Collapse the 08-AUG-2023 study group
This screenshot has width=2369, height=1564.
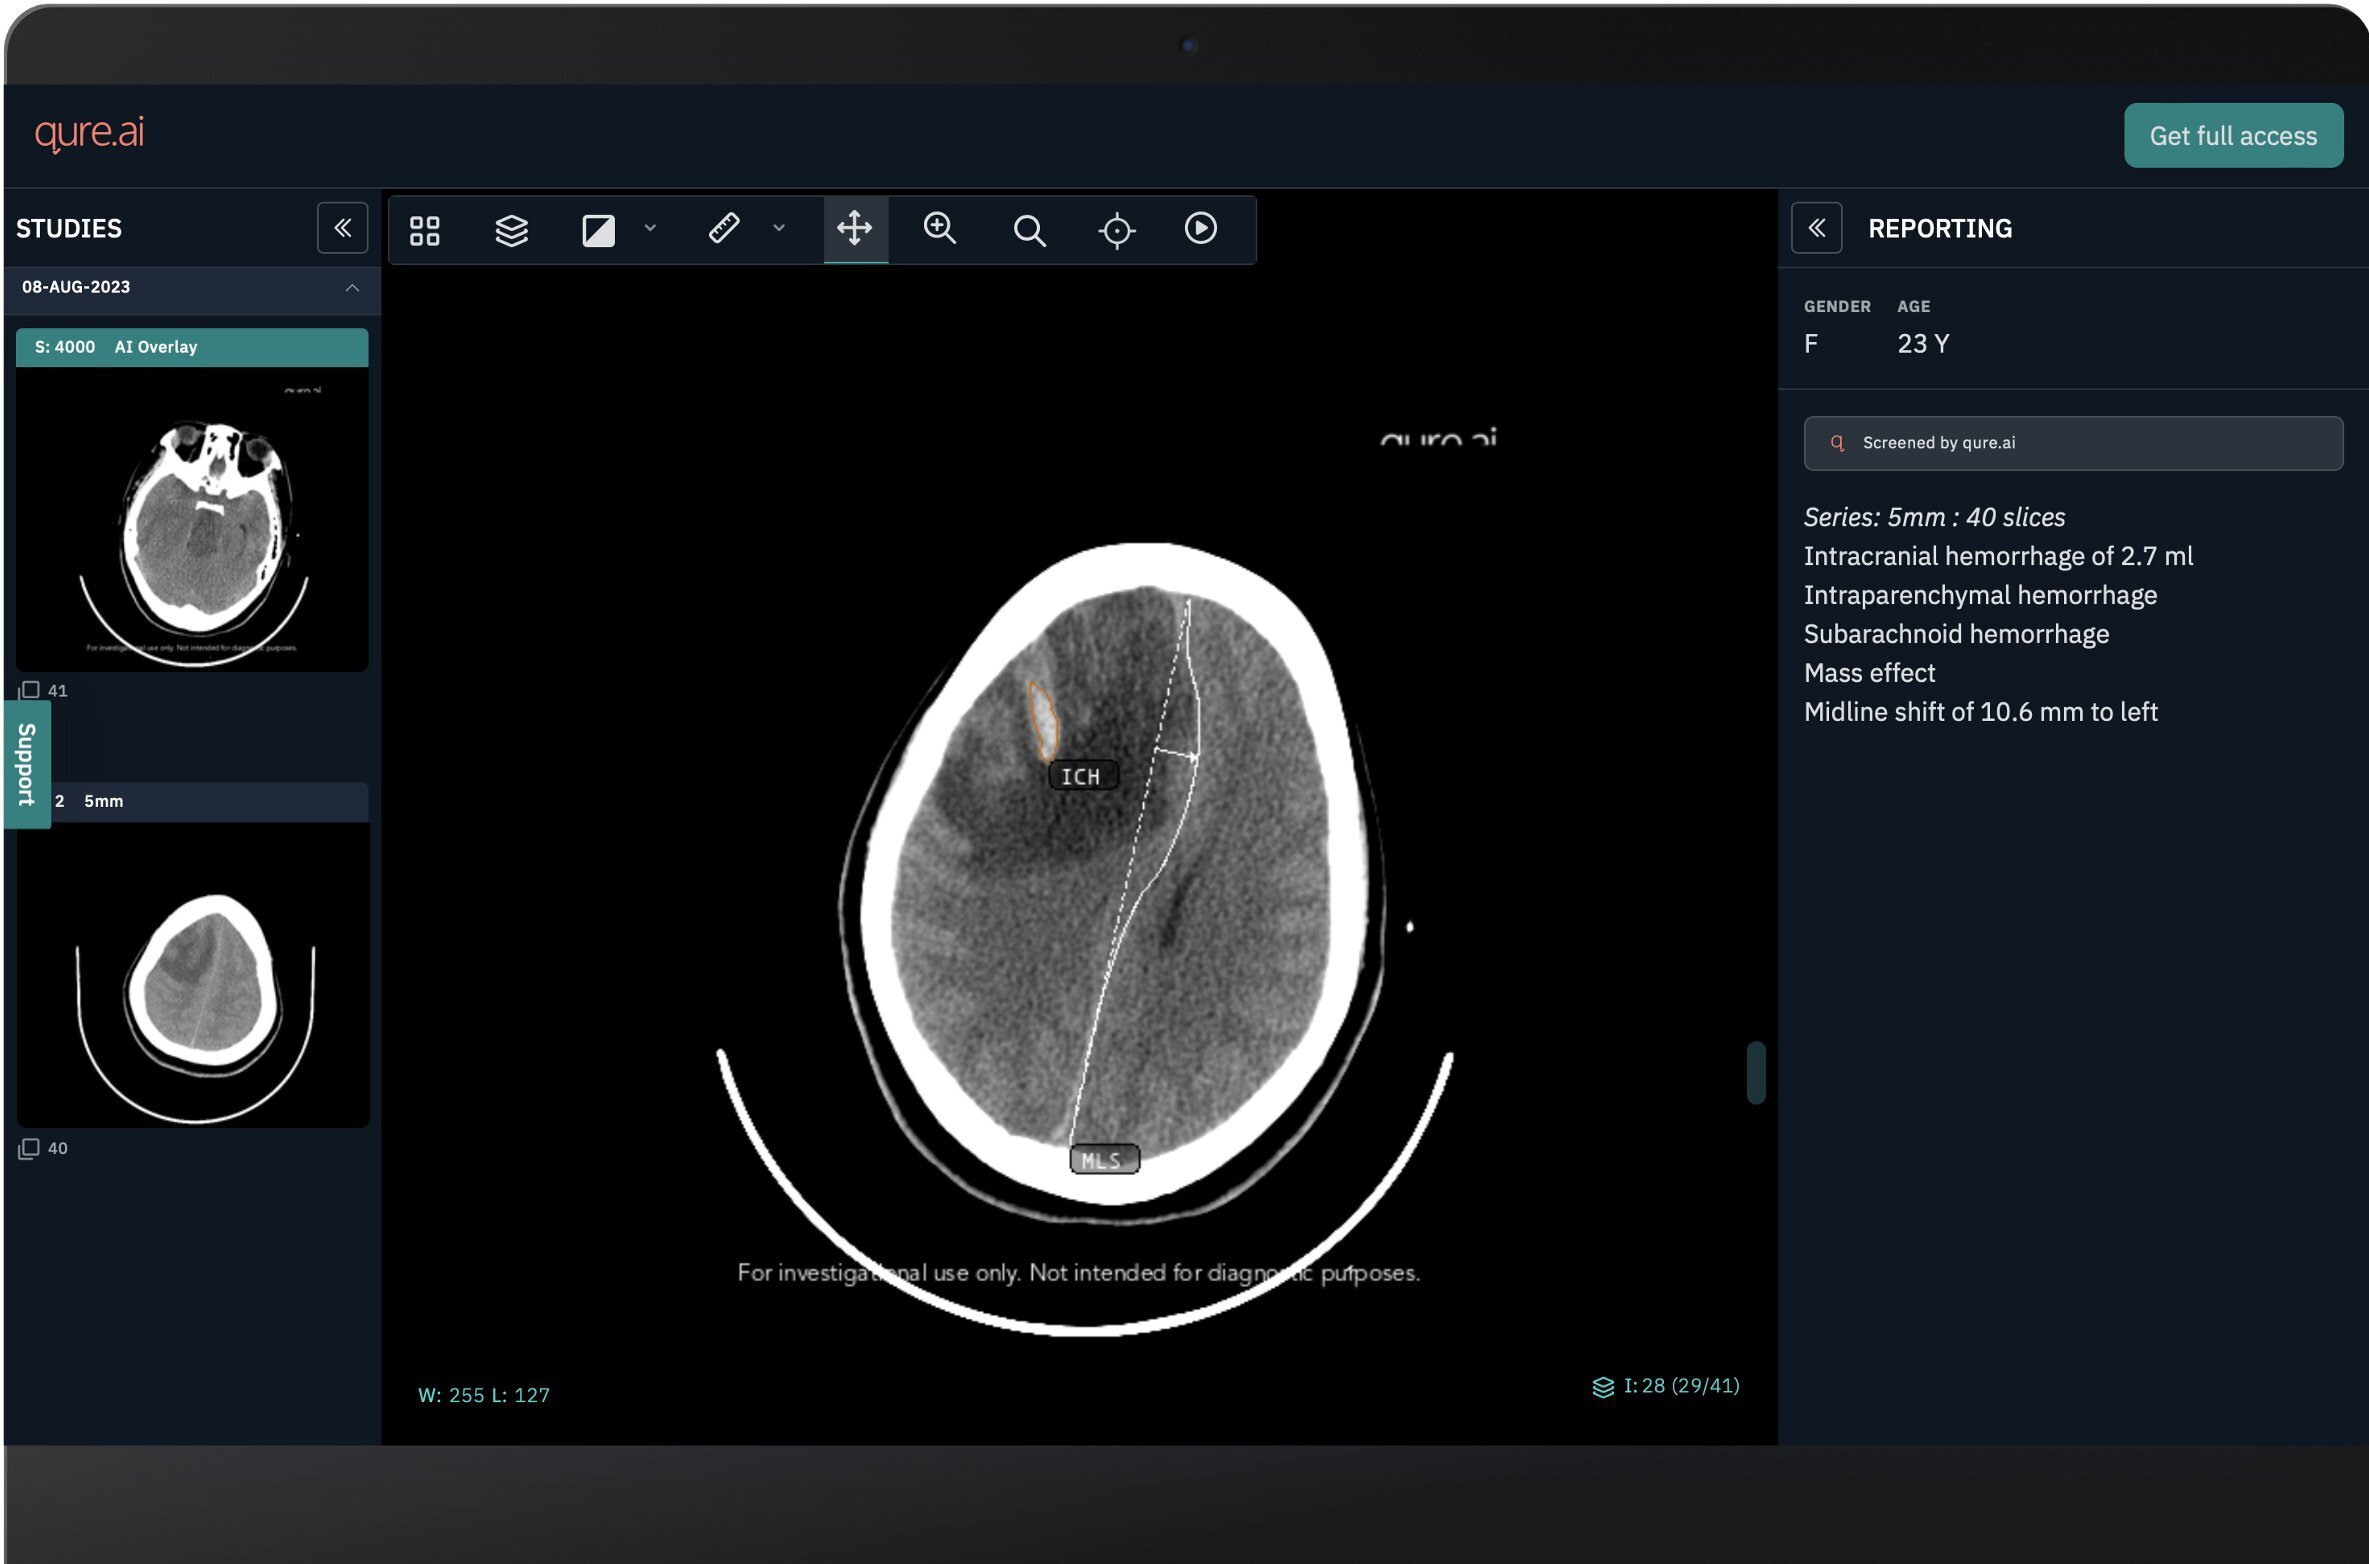[352, 288]
